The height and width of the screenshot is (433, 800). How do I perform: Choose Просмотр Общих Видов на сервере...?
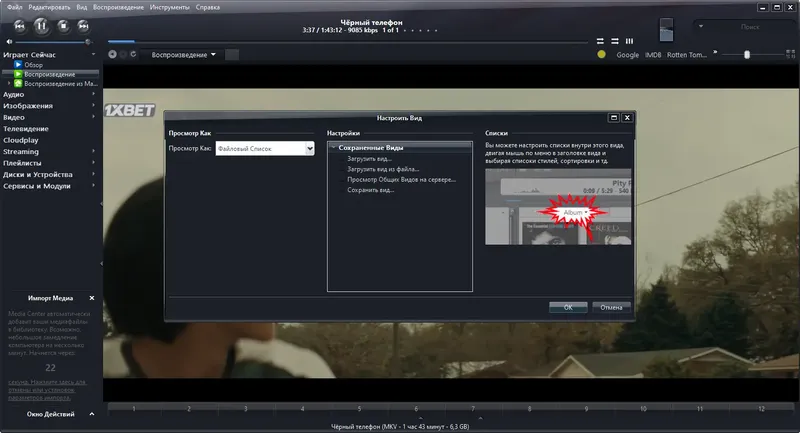pyautogui.click(x=402, y=180)
